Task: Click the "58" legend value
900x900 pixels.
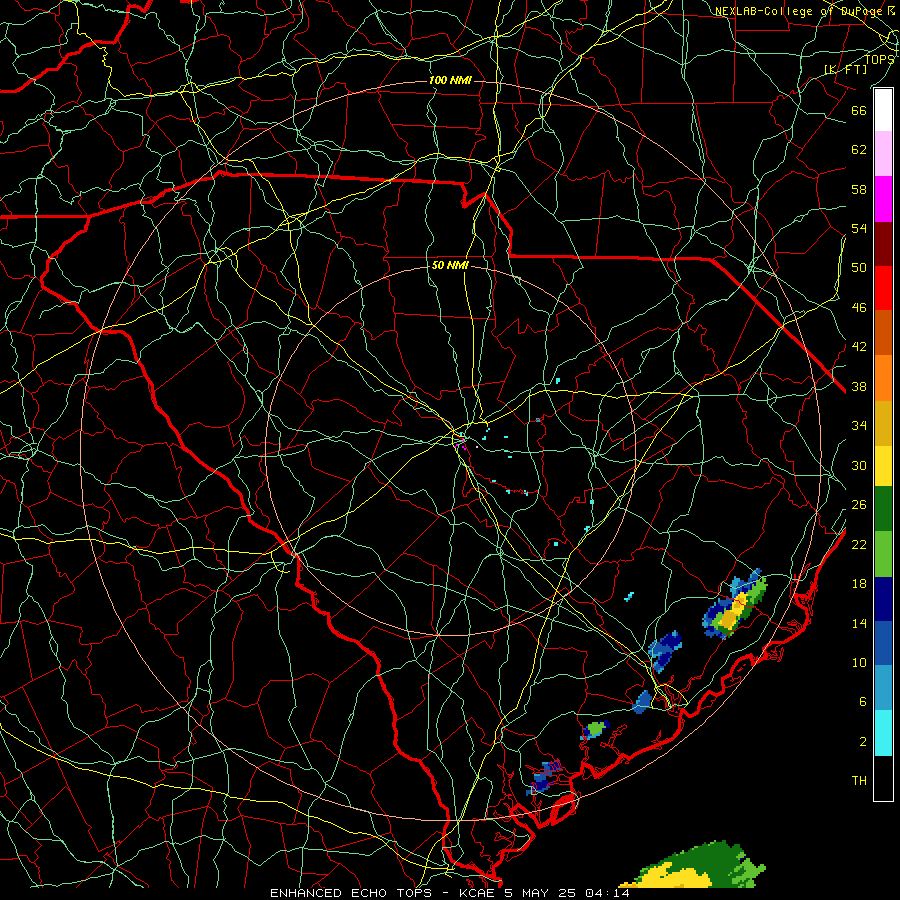Action: coord(859,189)
